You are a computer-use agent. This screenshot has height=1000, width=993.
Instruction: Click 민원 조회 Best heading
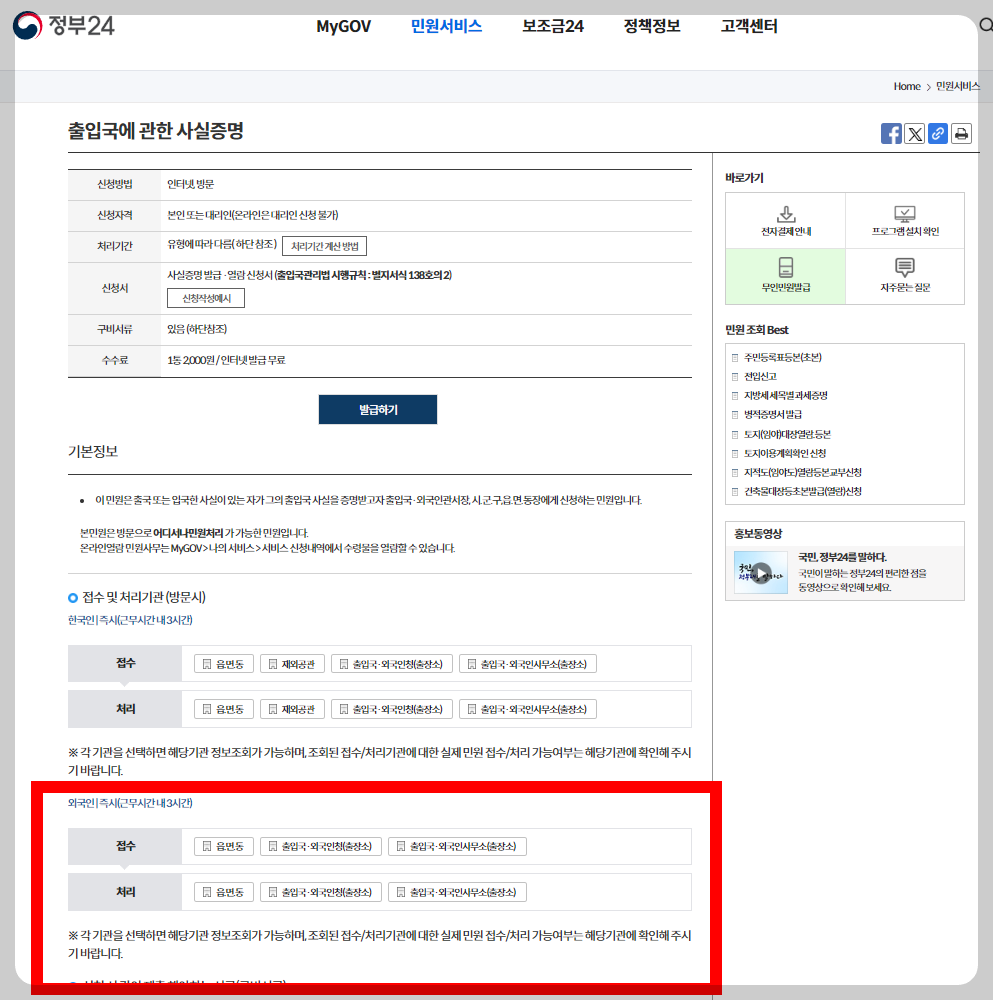click(757, 330)
